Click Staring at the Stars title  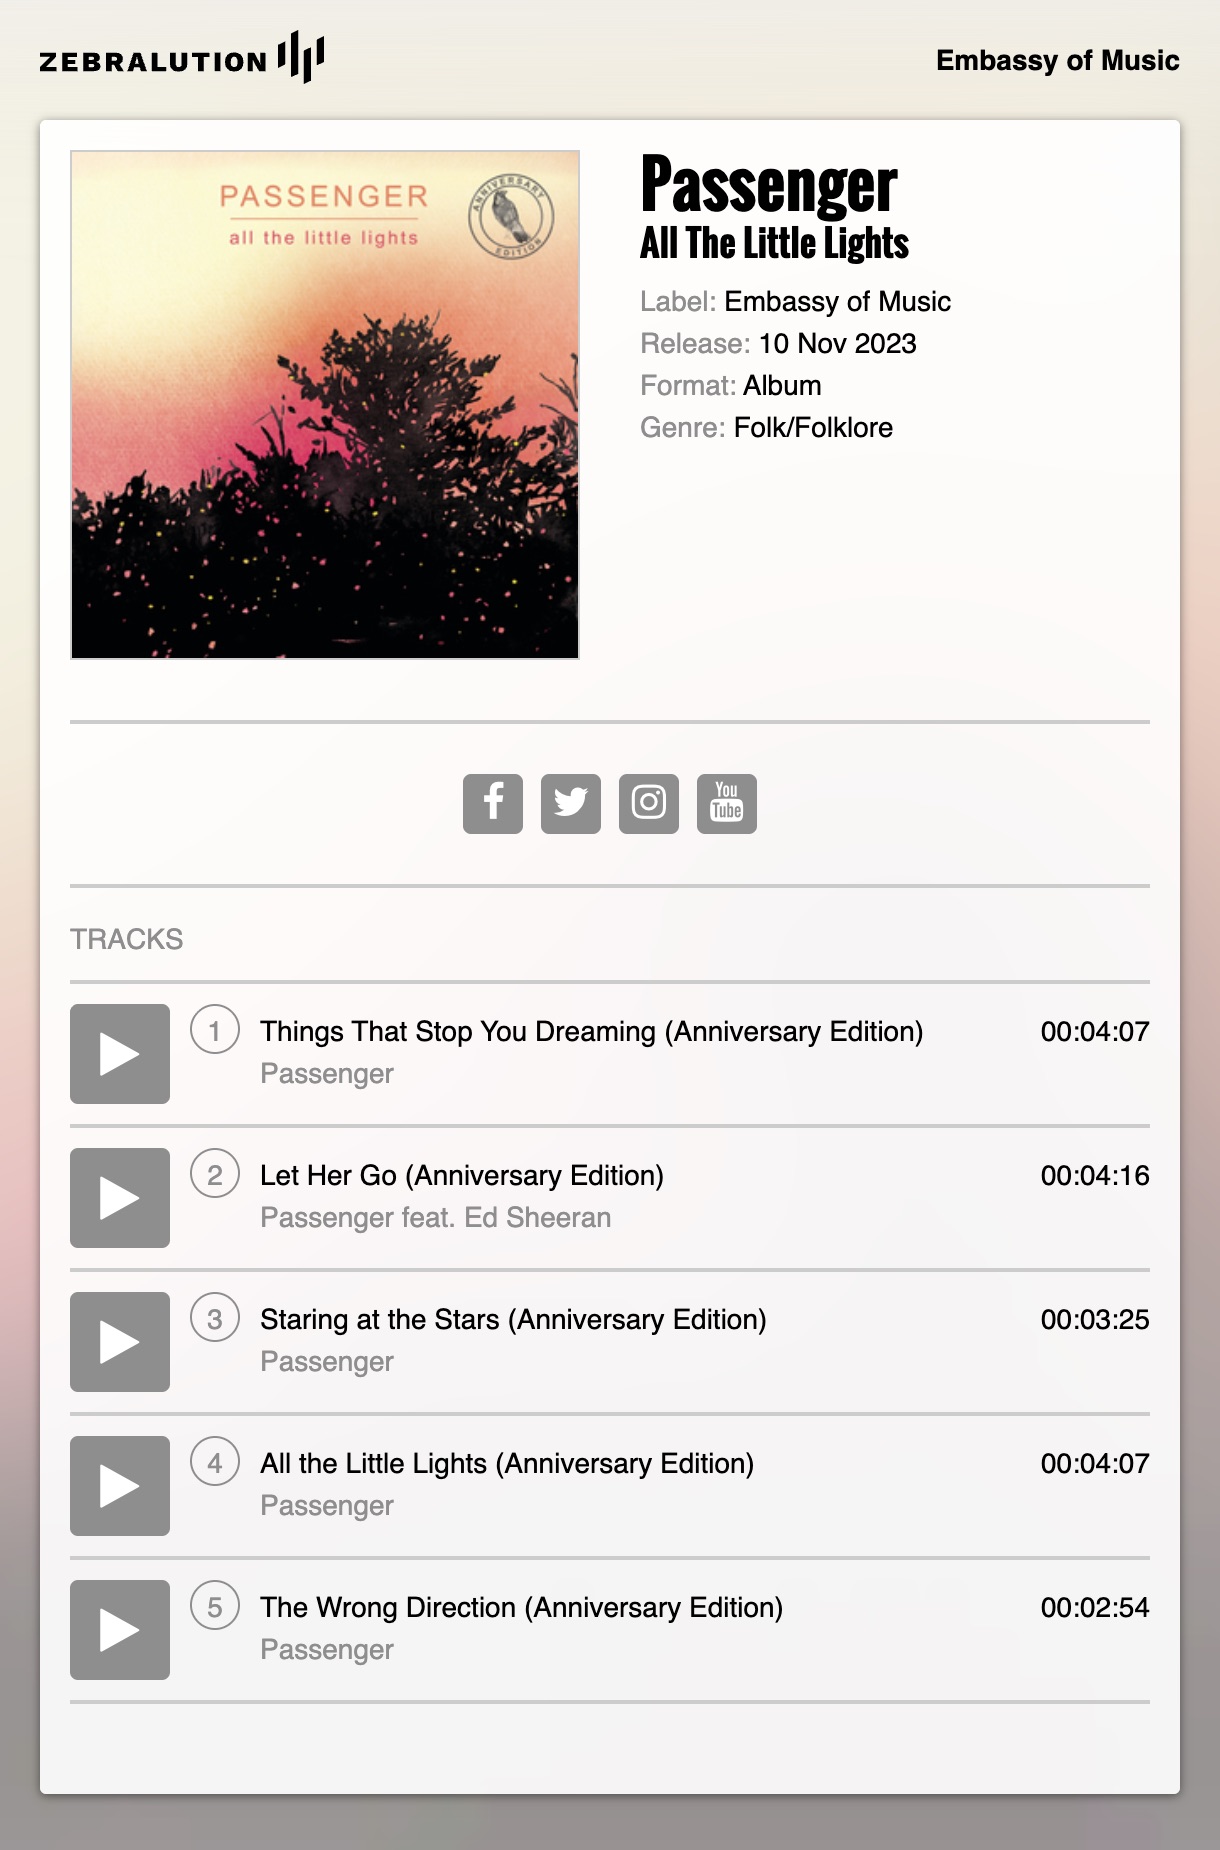pos(513,1319)
